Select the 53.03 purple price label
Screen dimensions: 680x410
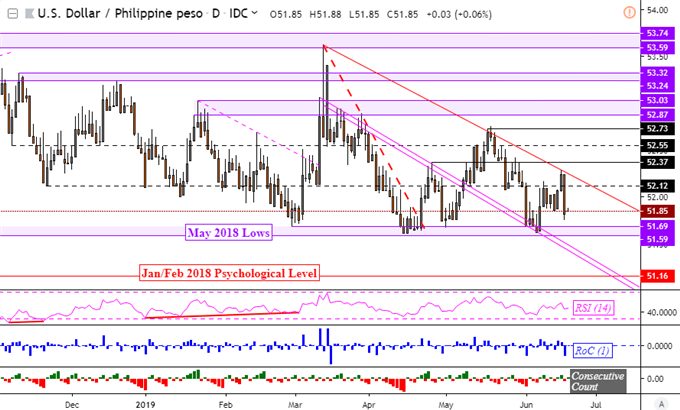(x=657, y=100)
